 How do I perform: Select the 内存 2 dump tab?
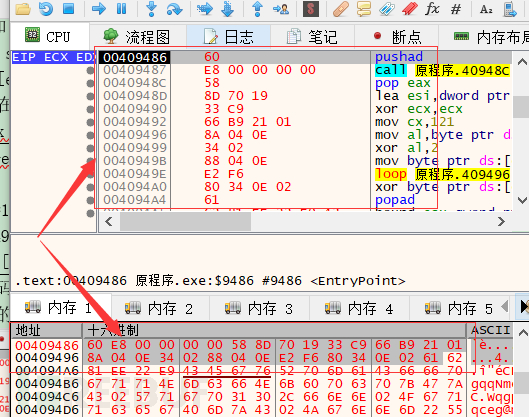click(159, 308)
